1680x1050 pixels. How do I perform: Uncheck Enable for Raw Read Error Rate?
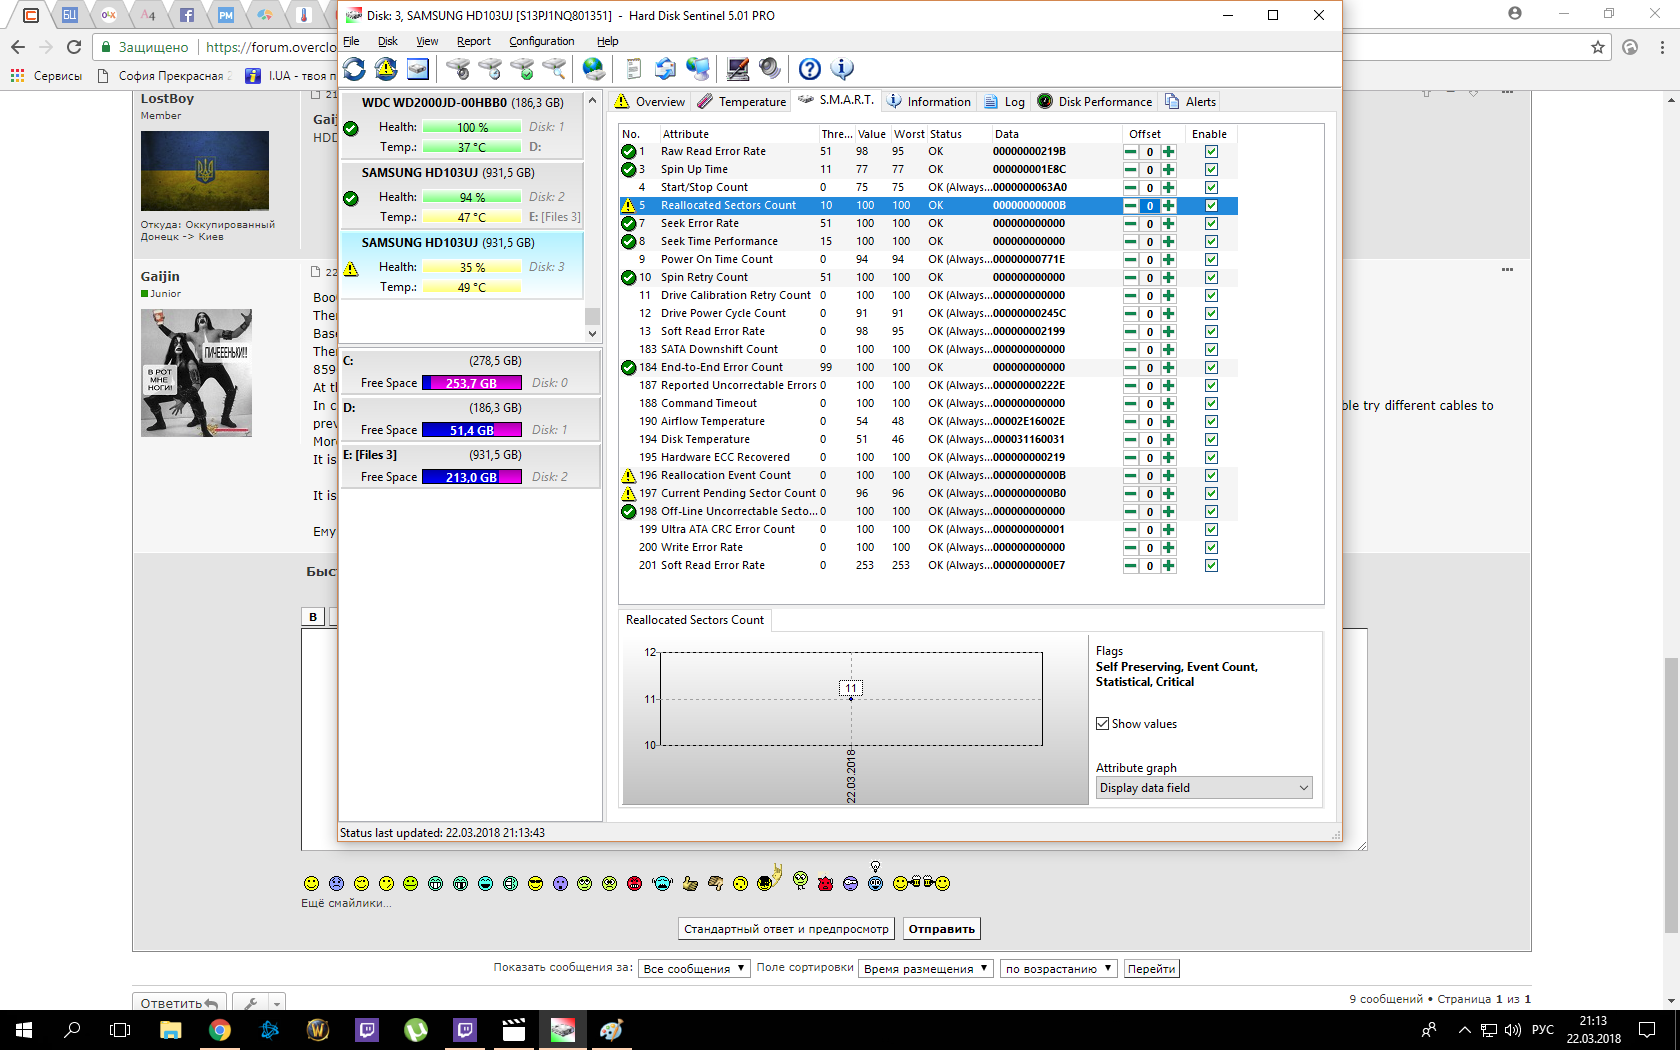point(1211,152)
